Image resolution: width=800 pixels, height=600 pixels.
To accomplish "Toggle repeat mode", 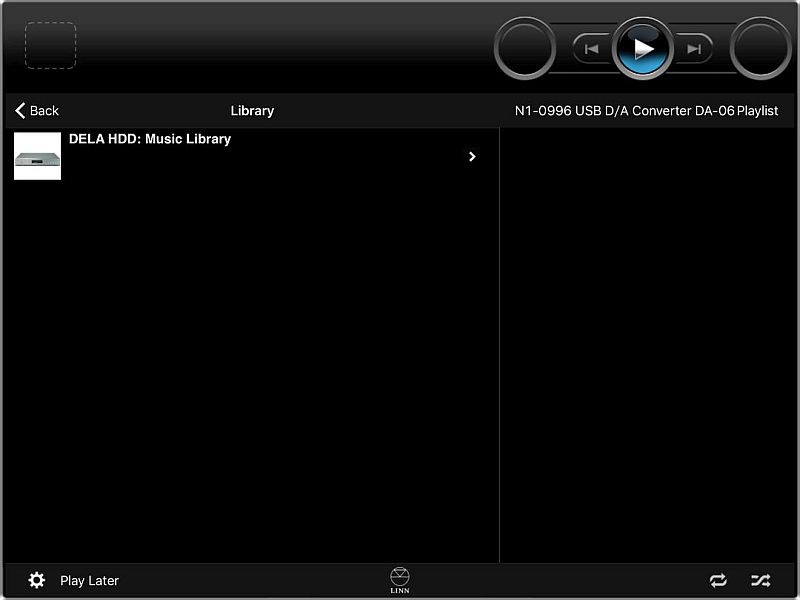I will pyautogui.click(x=718, y=580).
